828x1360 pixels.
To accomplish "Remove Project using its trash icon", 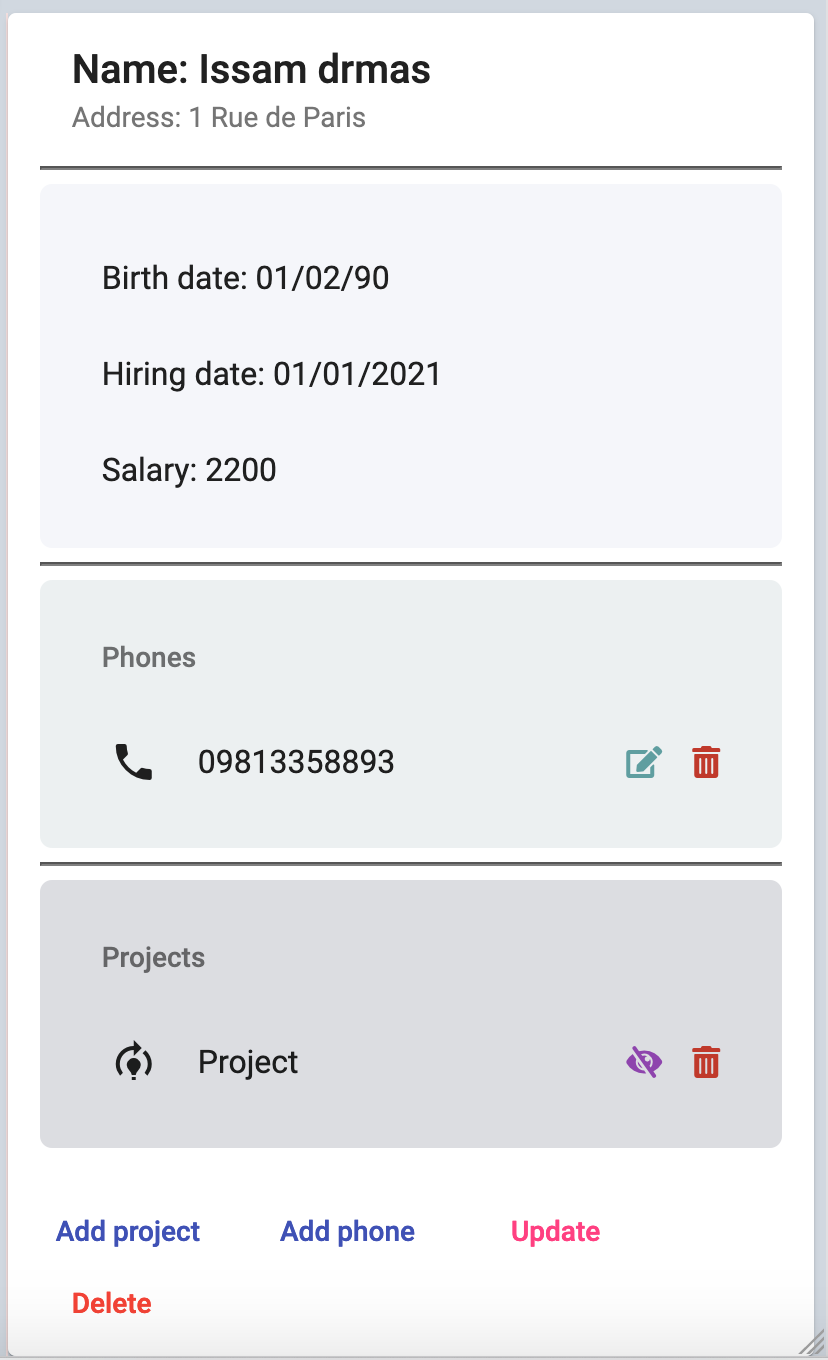I will click(706, 1062).
